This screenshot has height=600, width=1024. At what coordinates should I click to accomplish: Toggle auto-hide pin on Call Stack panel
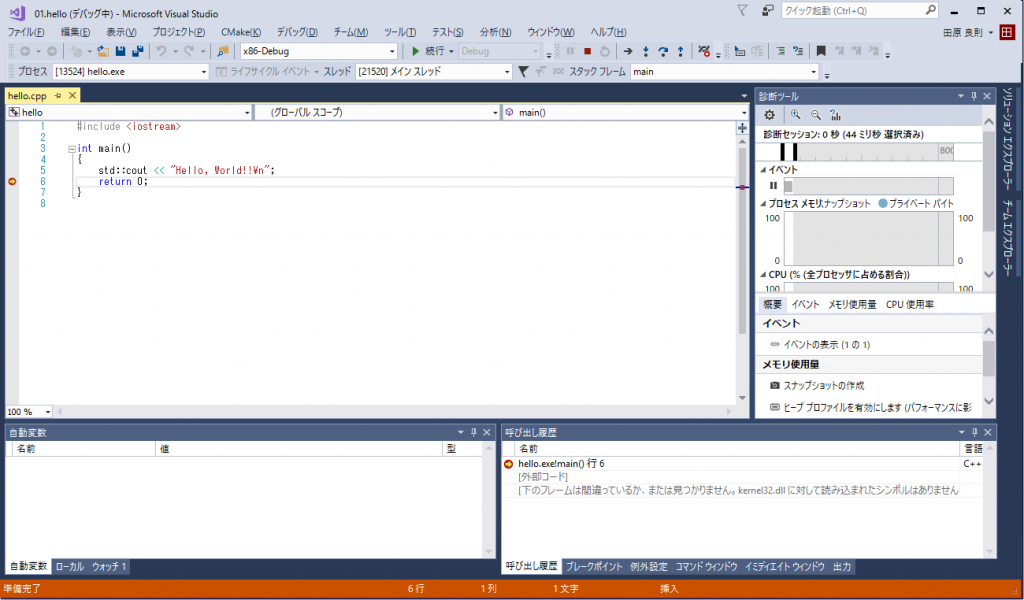click(x=974, y=432)
